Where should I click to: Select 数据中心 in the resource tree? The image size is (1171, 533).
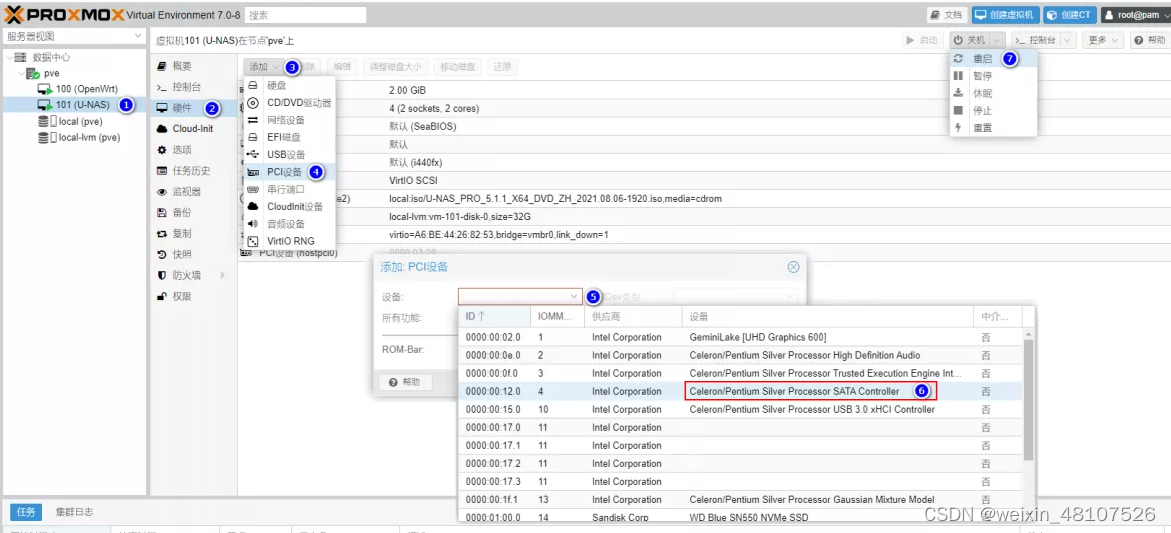click(52, 57)
